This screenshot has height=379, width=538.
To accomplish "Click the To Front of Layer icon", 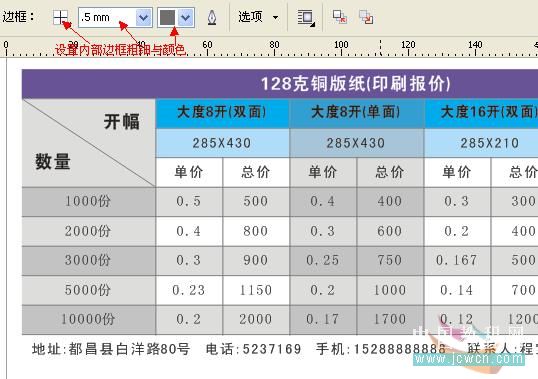I will pos(340,17).
